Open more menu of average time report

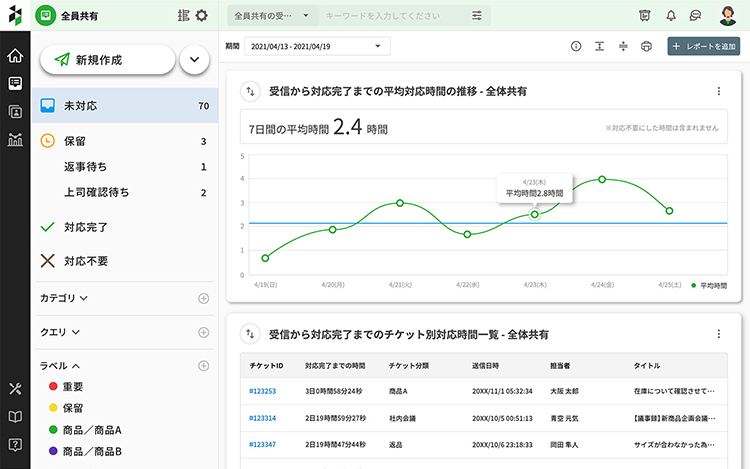click(718, 91)
